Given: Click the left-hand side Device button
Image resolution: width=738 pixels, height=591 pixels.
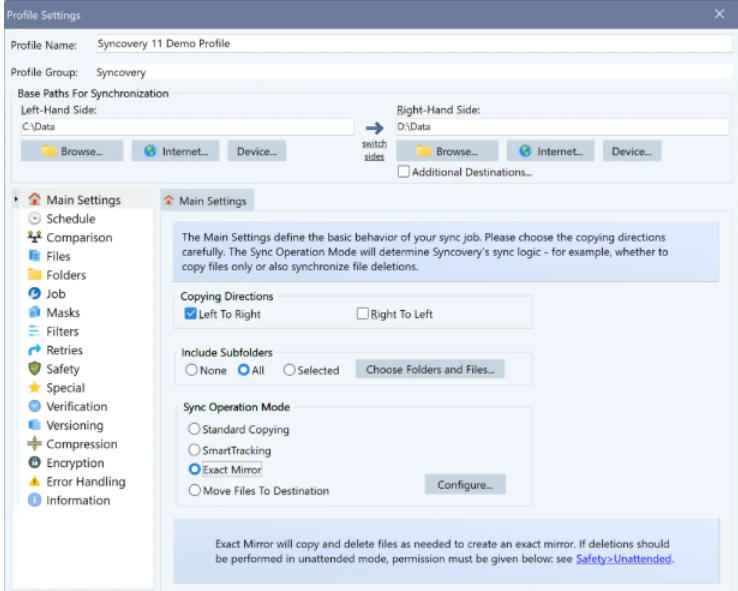Looking at the screenshot, I should click(257, 151).
